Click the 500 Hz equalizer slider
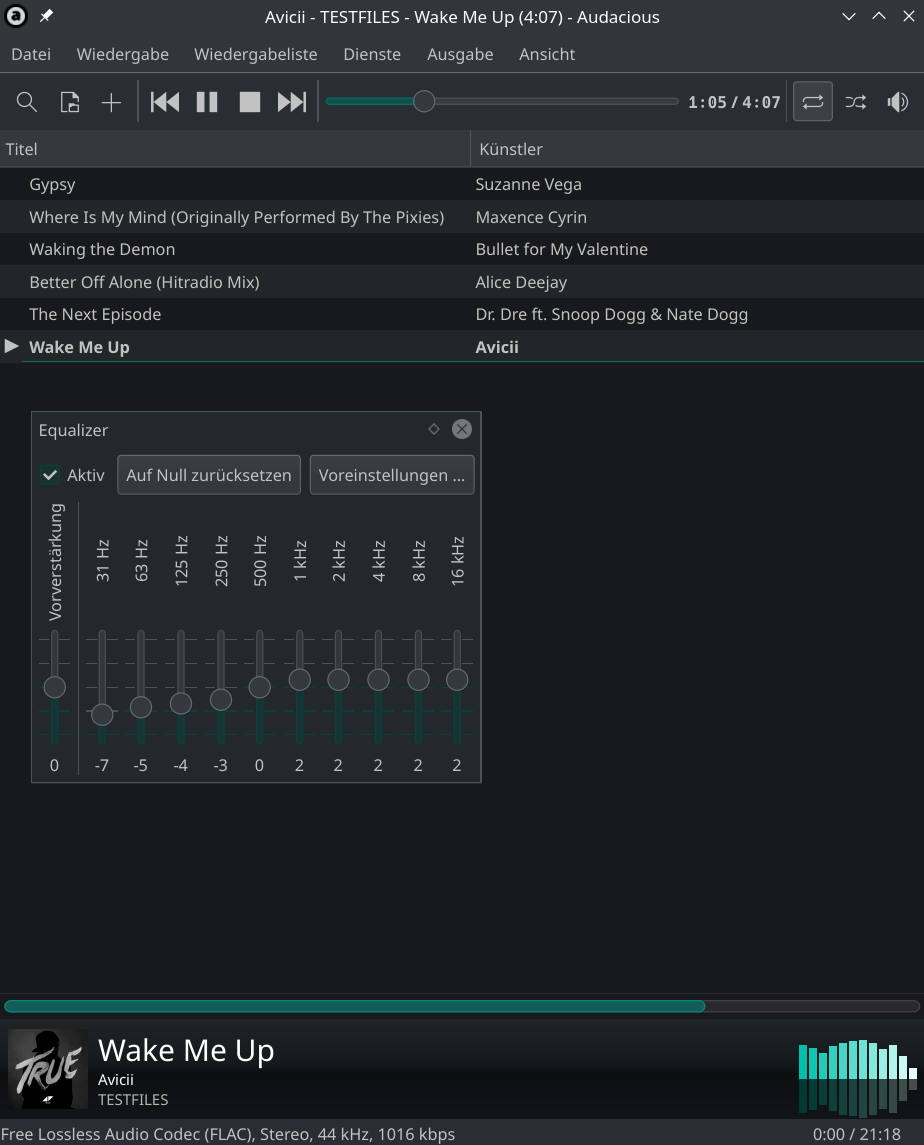The height and width of the screenshot is (1145, 924). 259,687
